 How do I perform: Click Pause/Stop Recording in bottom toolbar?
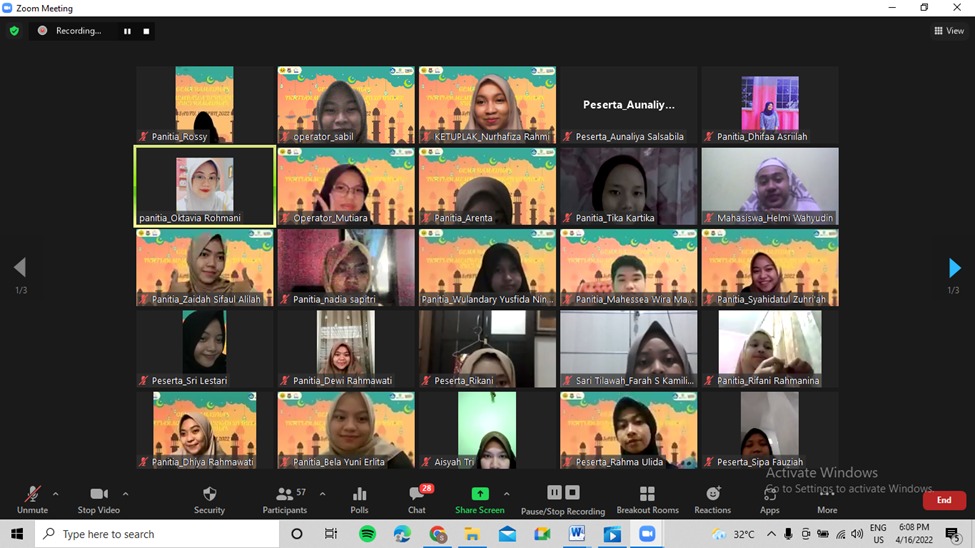(x=563, y=498)
